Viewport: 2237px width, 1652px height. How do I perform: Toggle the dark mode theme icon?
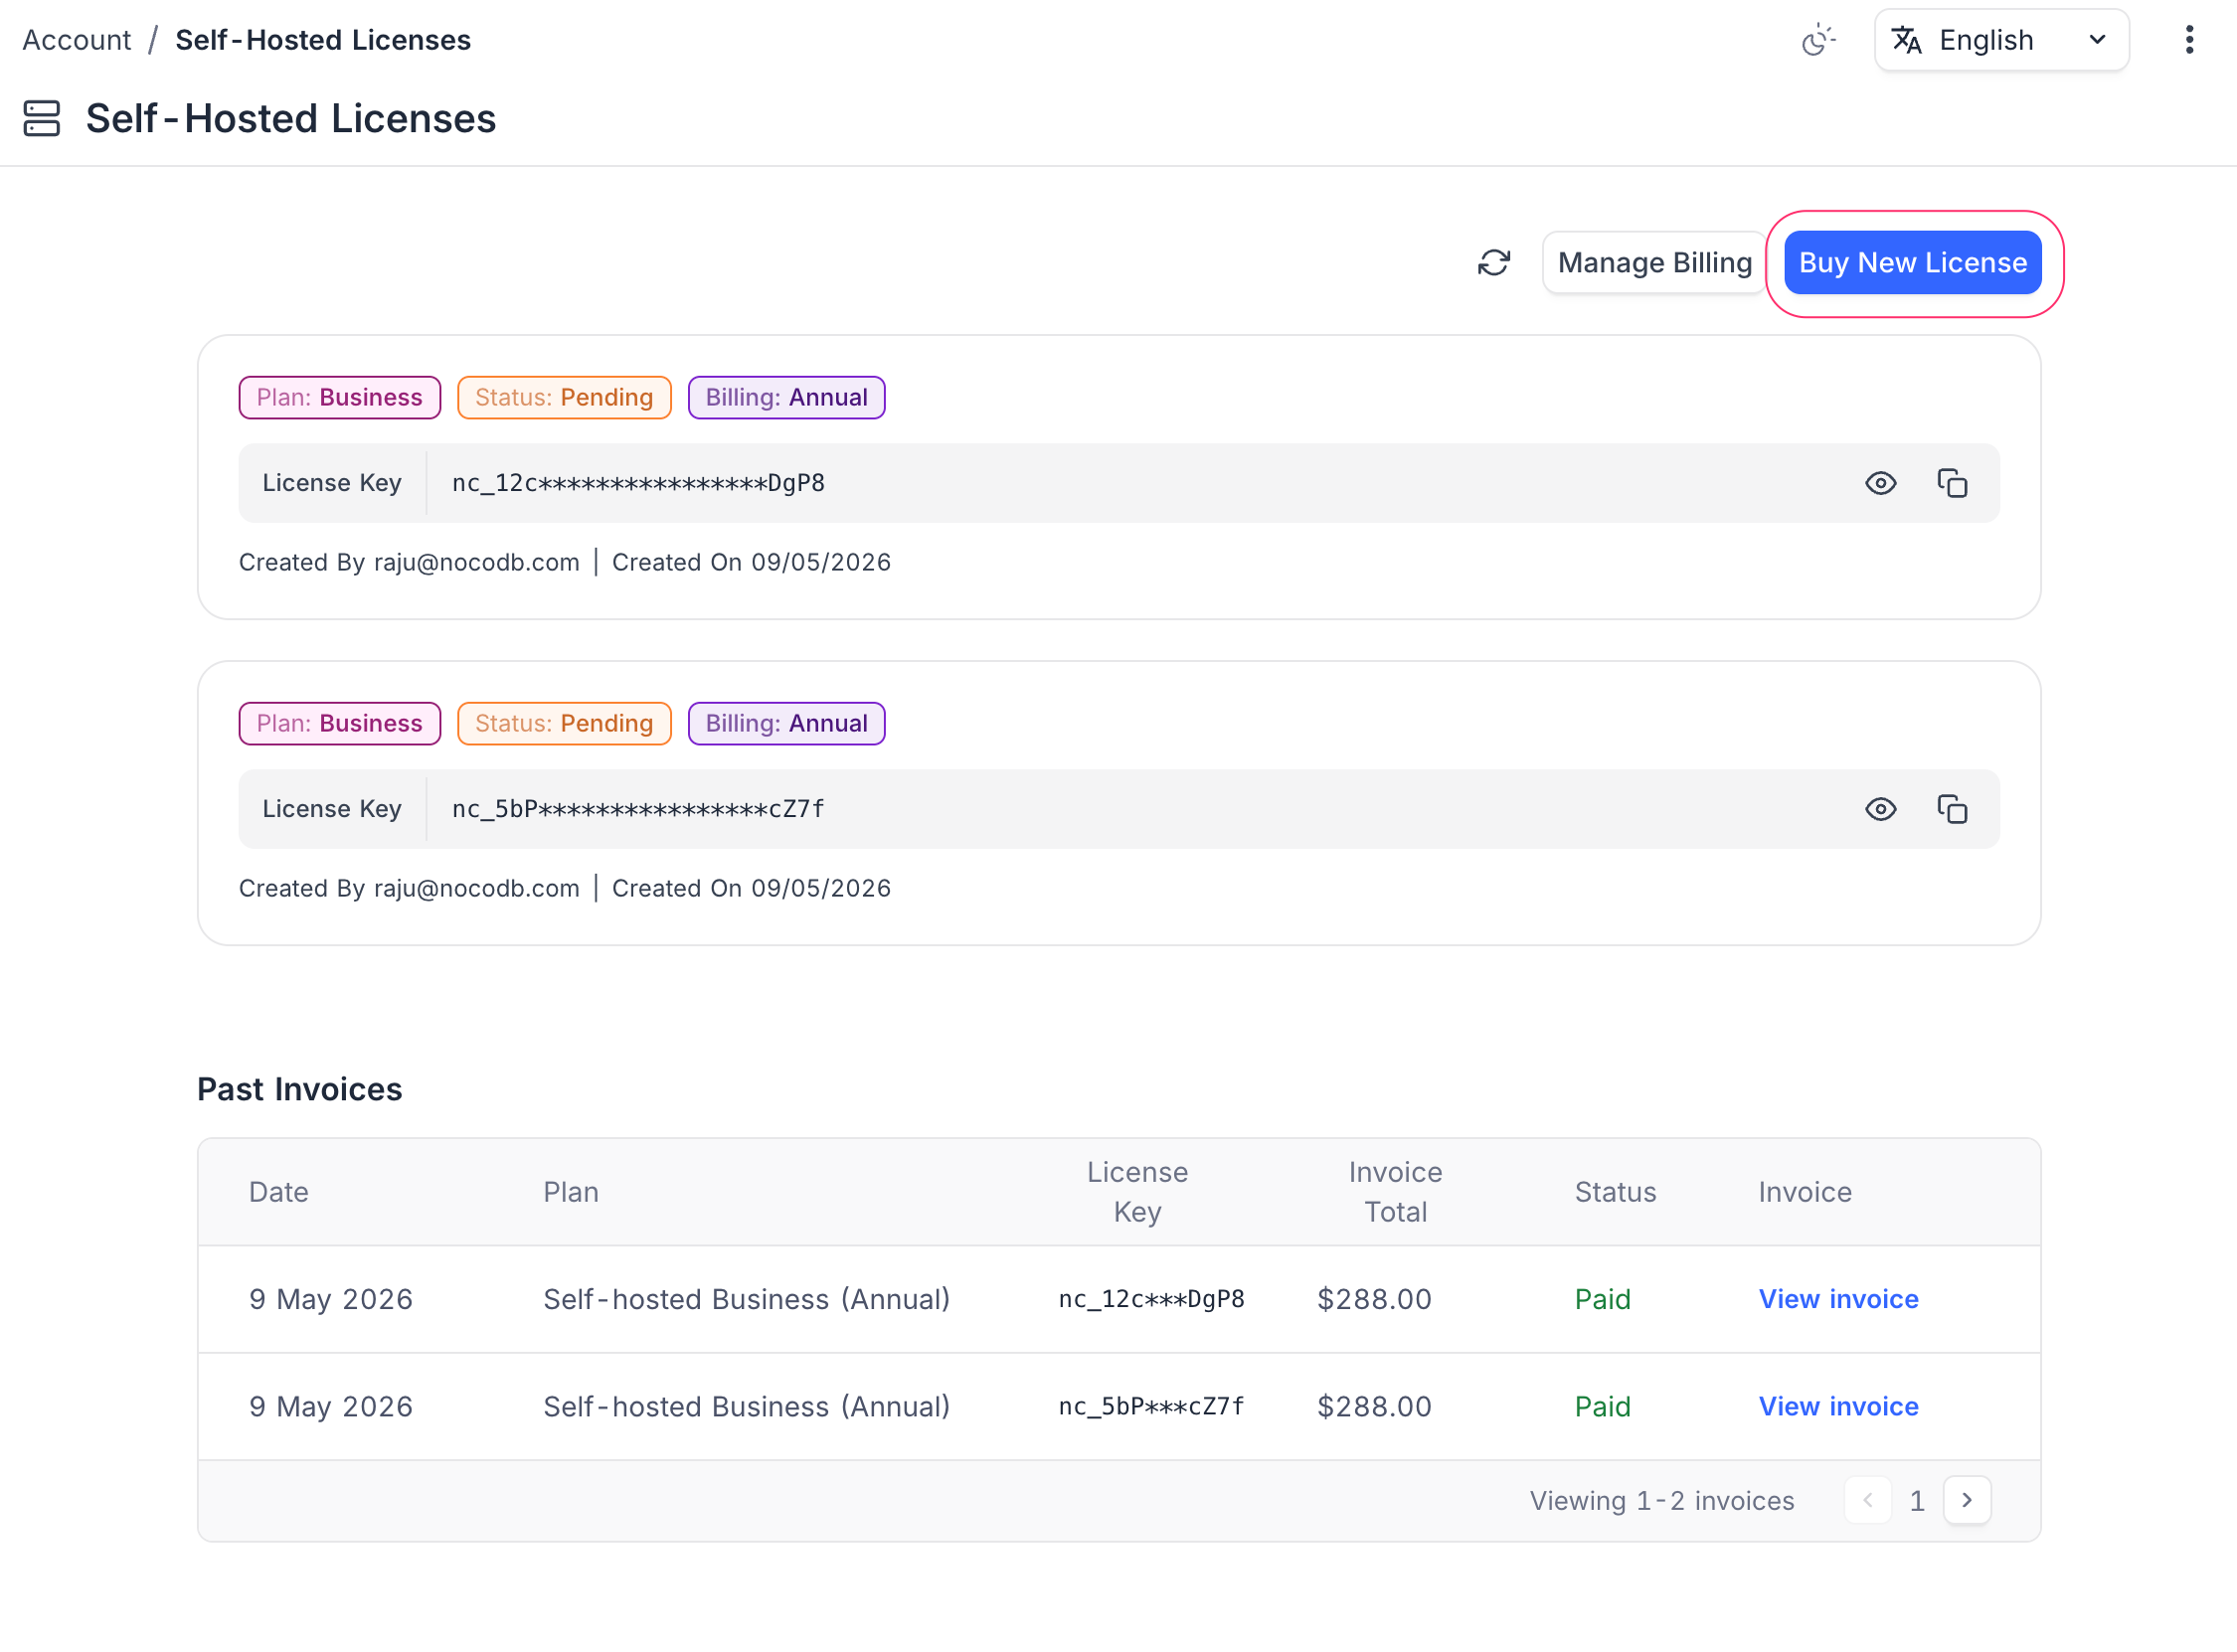pyautogui.click(x=1818, y=40)
